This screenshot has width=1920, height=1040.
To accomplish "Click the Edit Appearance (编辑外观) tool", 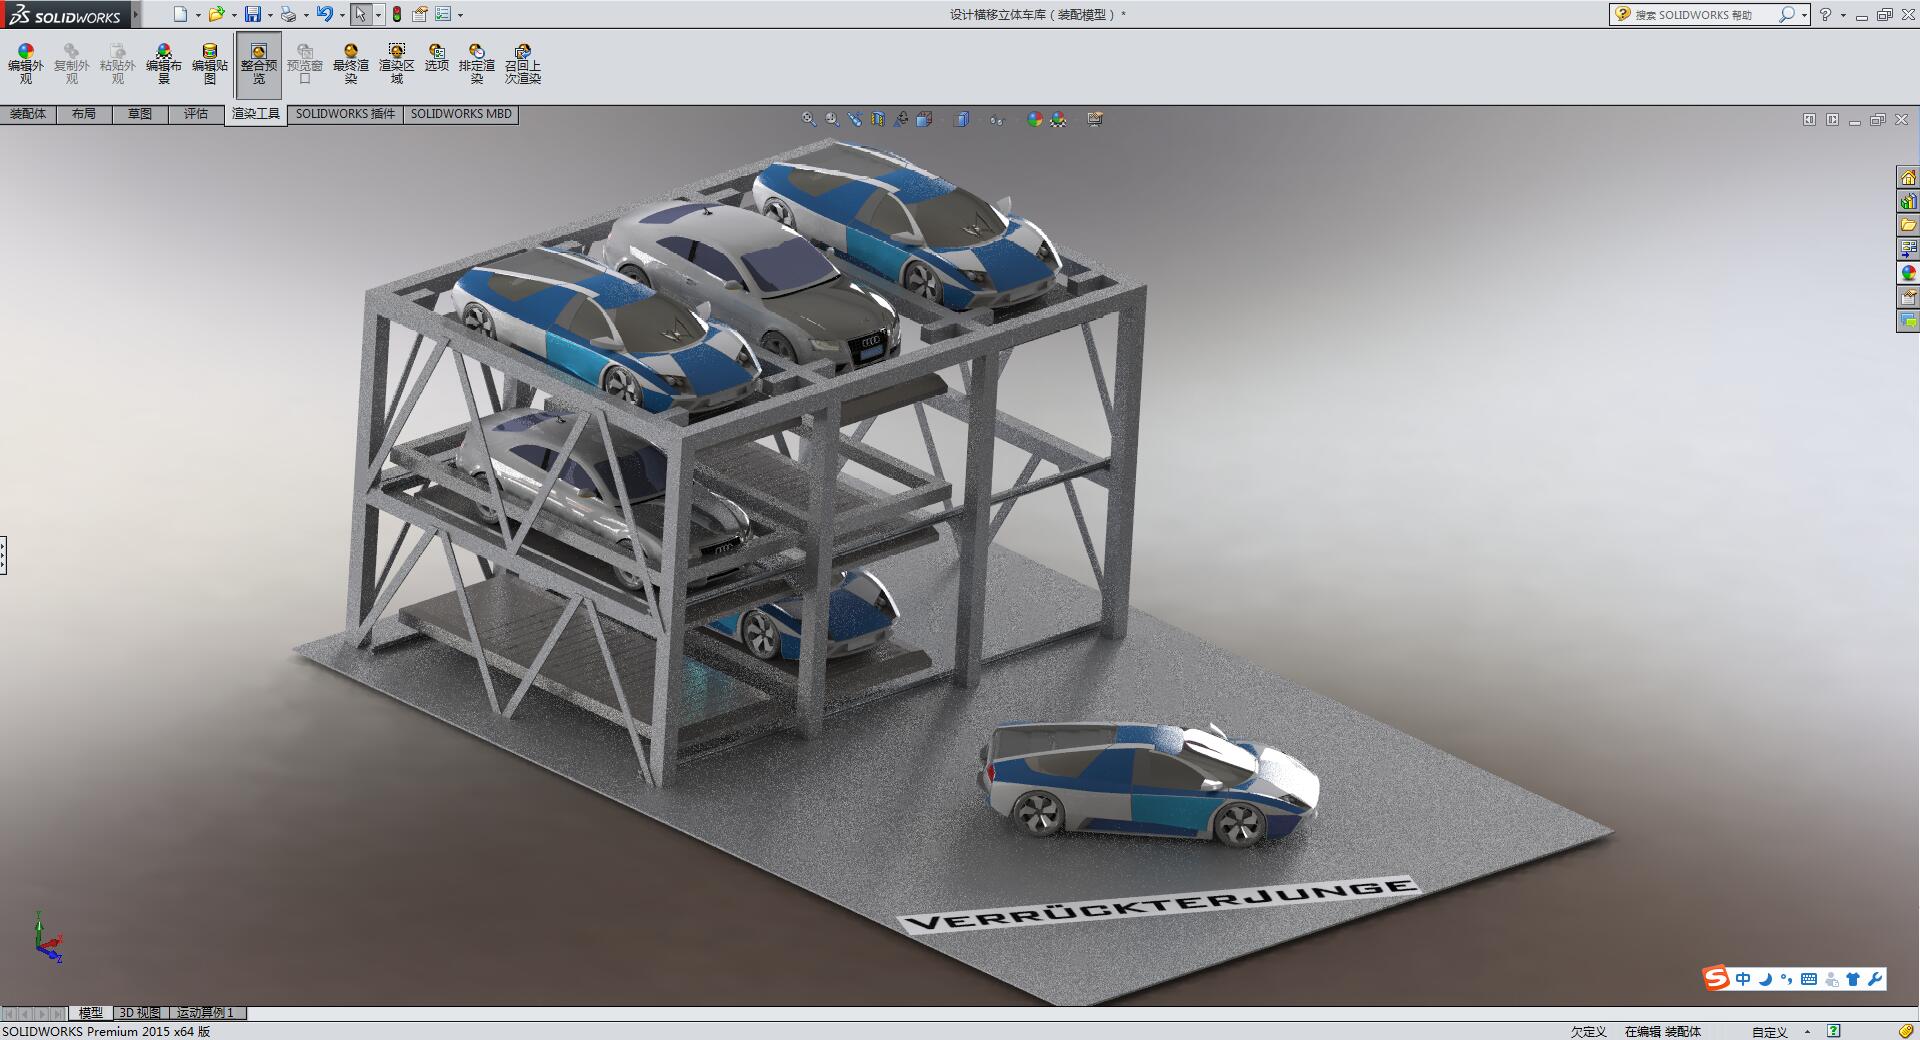I will (x=26, y=64).
